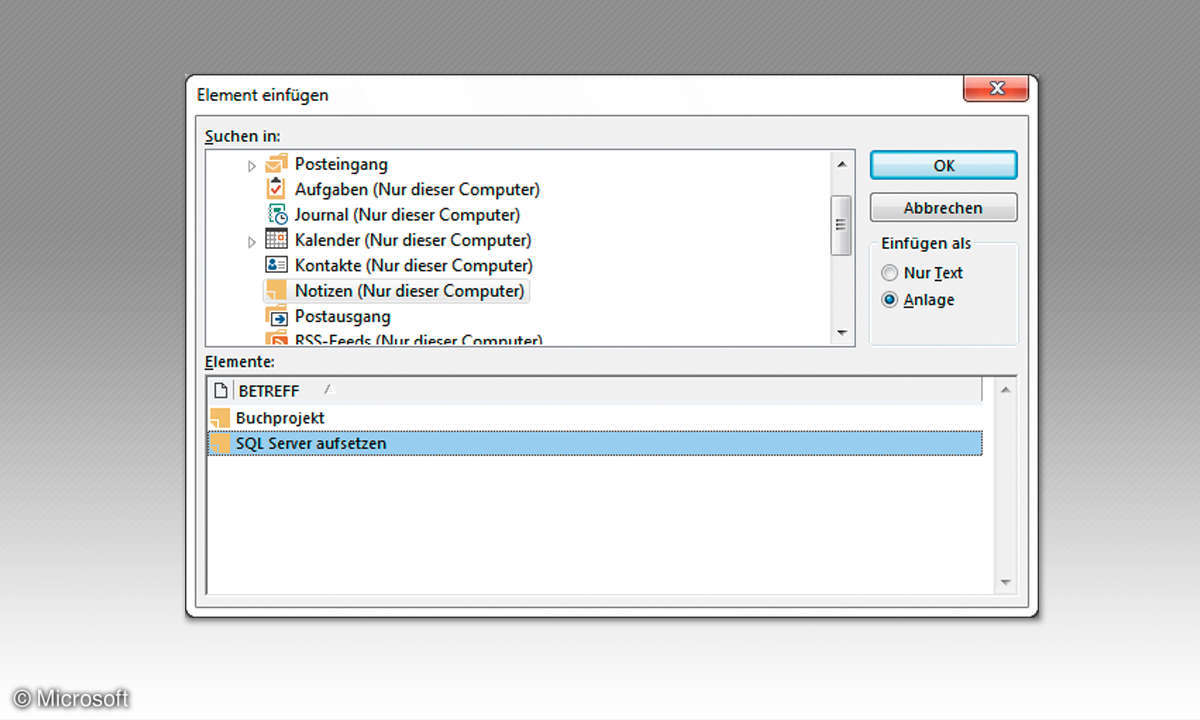The width and height of the screenshot is (1200, 720).
Task: Click the Posteingang folder icon
Action: tap(276, 164)
